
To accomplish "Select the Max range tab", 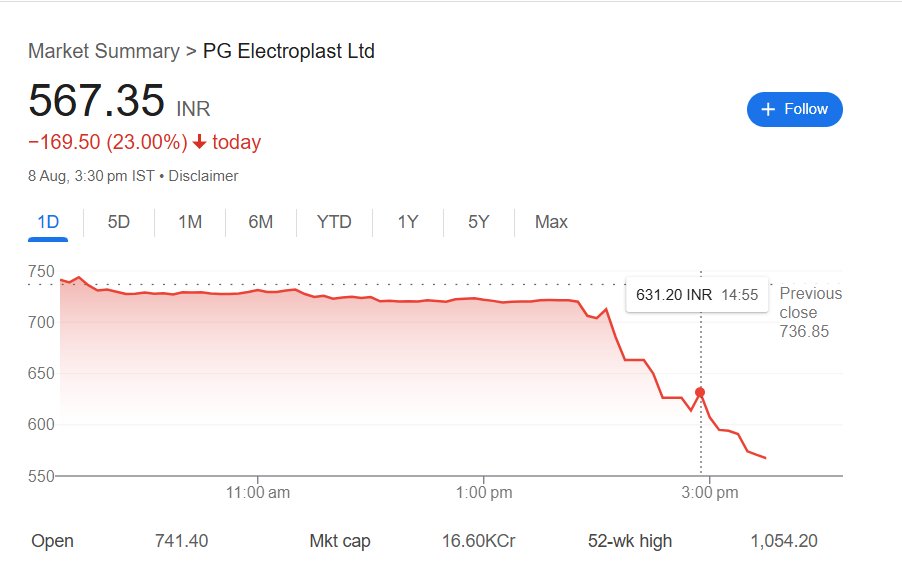I will pos(551,222).
